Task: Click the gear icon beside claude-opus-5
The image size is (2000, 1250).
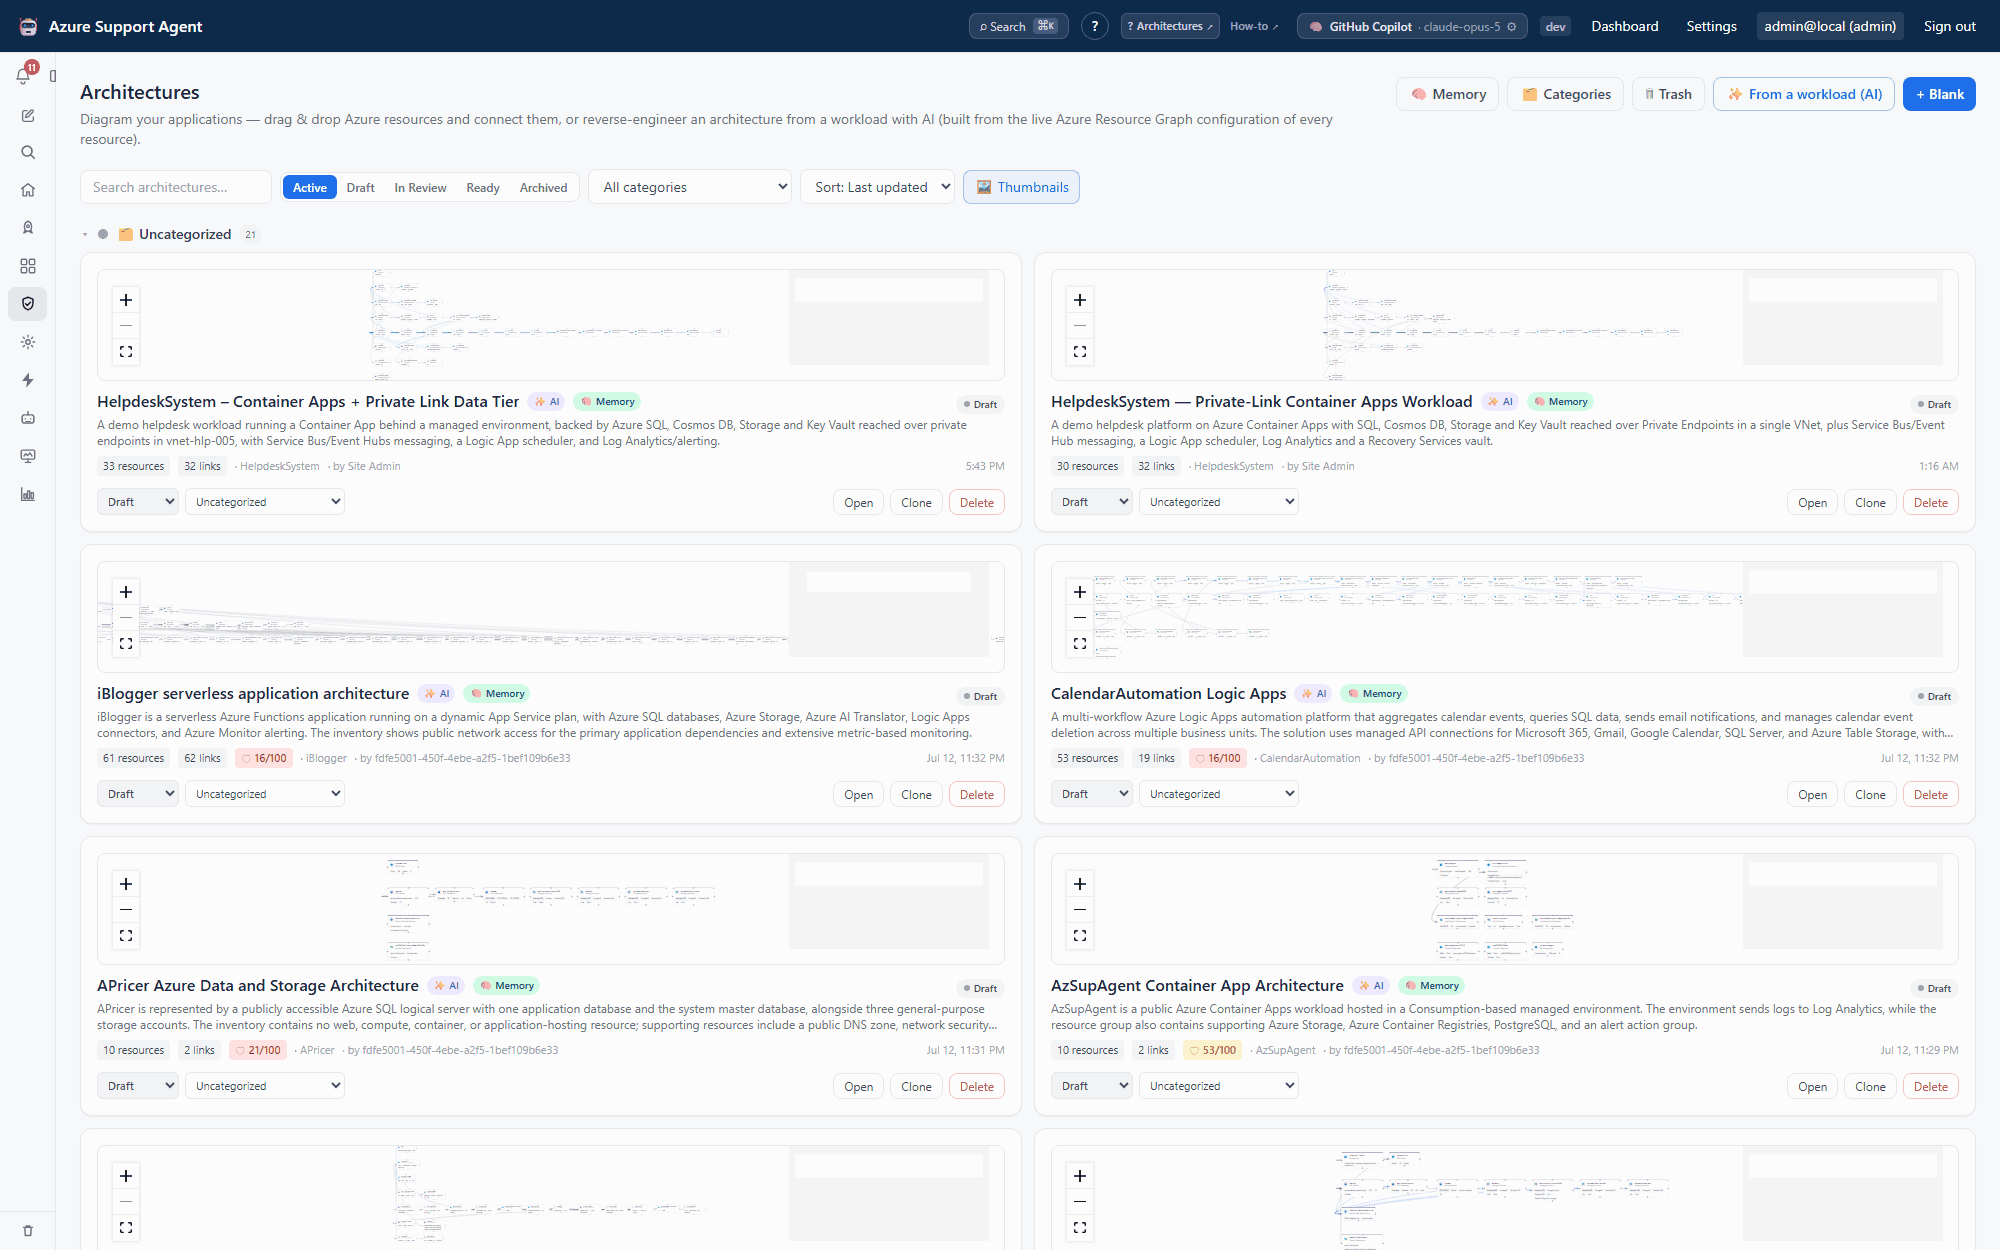Action: tap(1512, 27)
